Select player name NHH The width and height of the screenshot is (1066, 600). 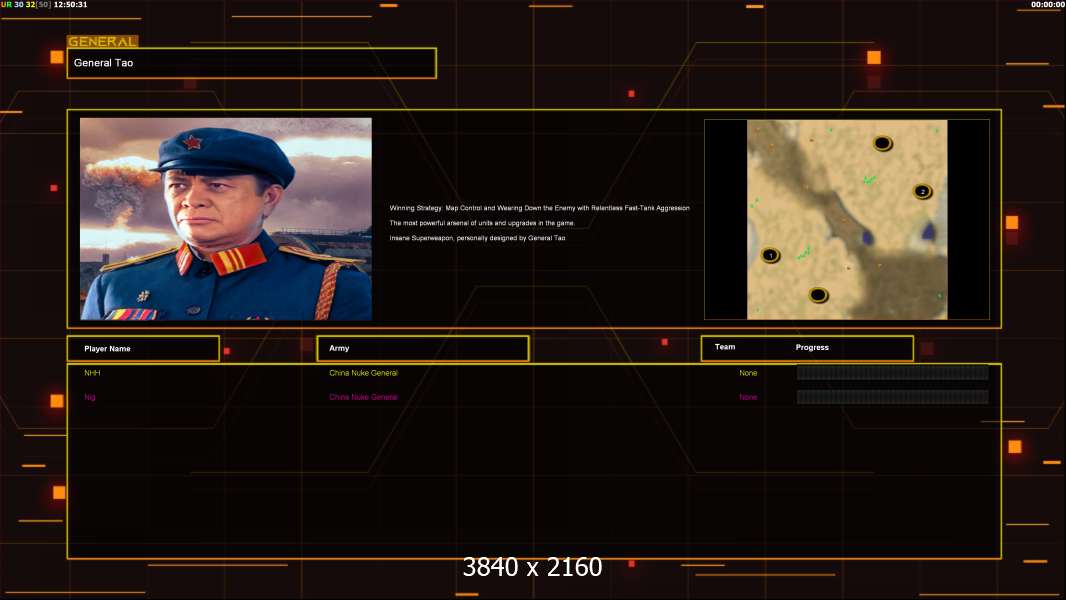pyautogui.click(x=92, y=373)
